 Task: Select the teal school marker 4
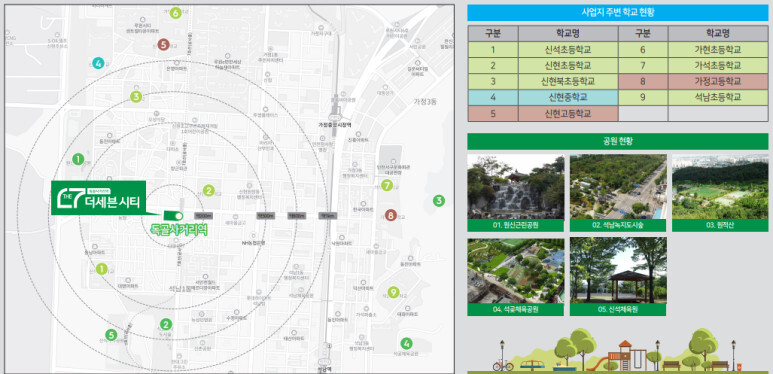click(99, 63)
